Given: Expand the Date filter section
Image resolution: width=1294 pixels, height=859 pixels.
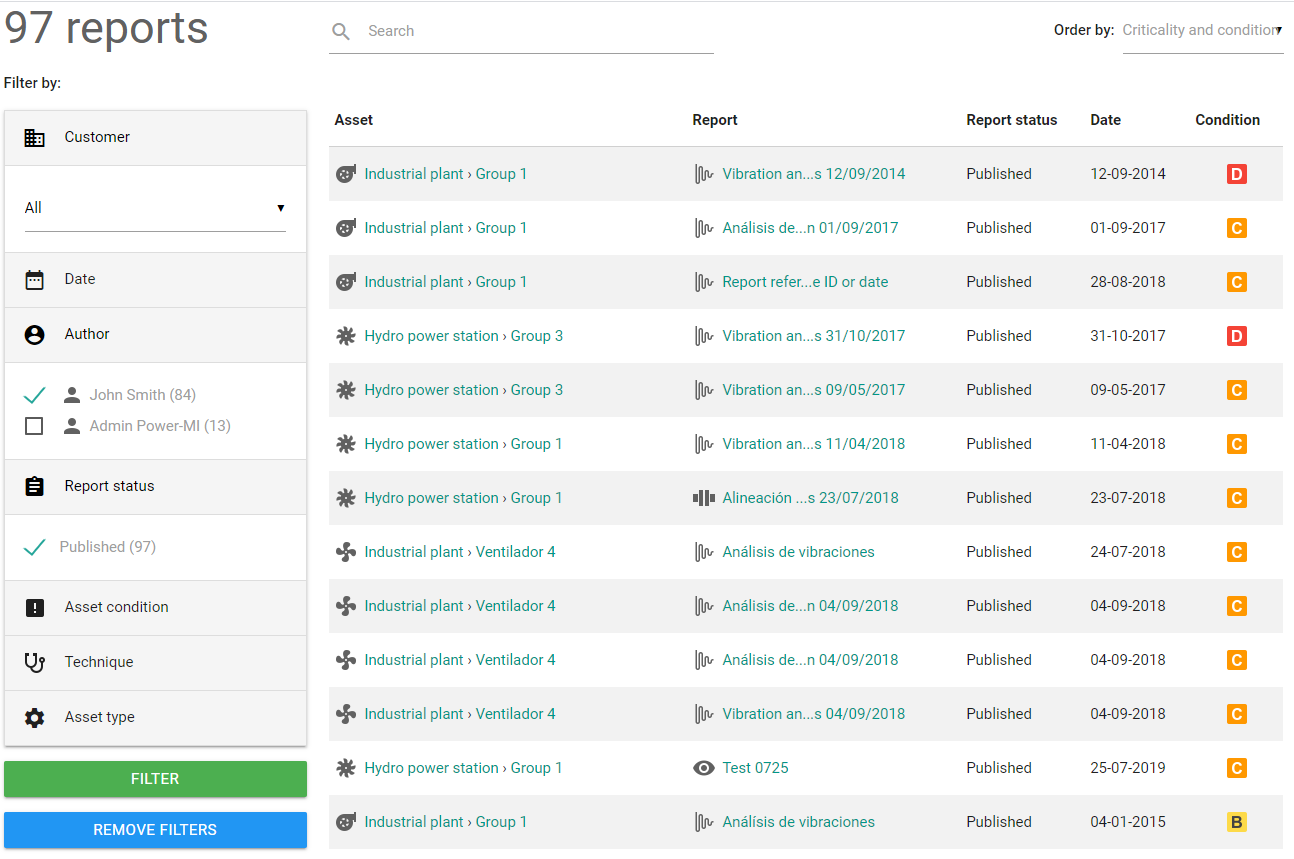Looking at the screenshot, I should point(155,280).
